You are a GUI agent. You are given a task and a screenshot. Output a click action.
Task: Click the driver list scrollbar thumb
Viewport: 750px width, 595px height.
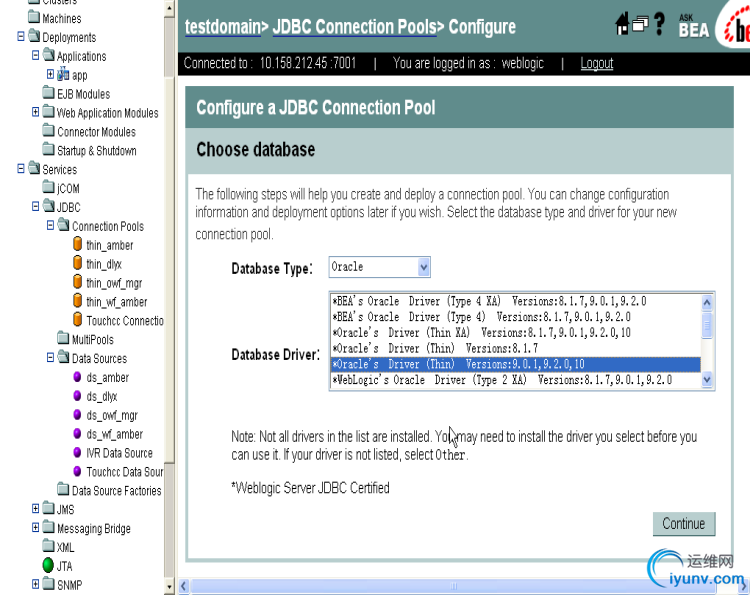click(707, 325)
